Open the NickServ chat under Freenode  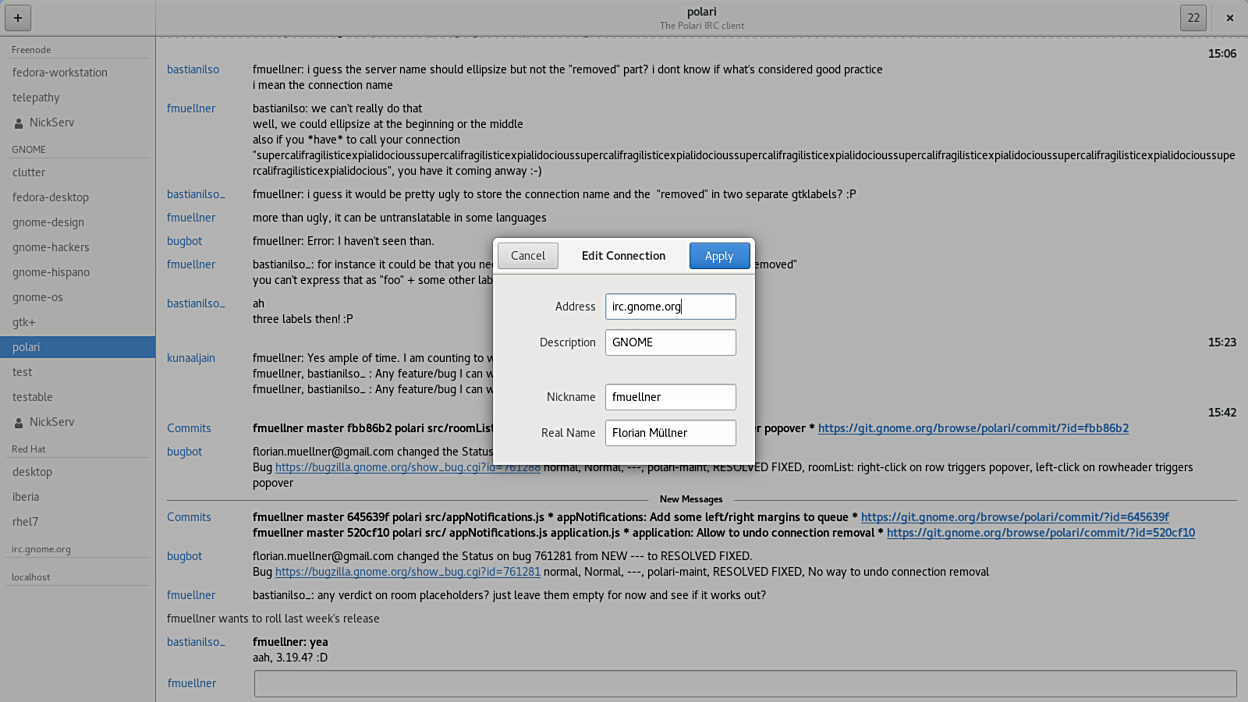click(51, 122)
